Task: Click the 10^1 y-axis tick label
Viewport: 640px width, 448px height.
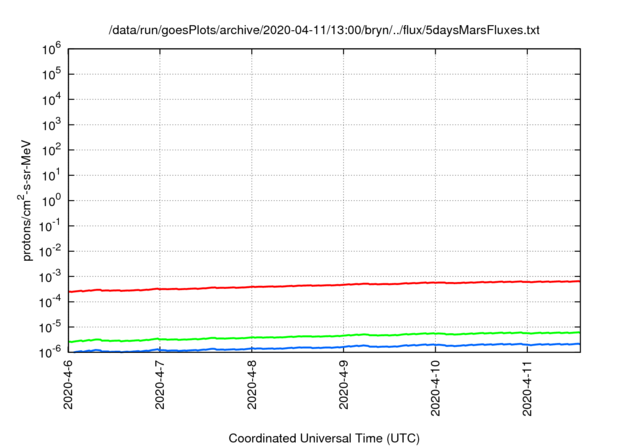Action: pyautogui.click(x=51, y=175)
